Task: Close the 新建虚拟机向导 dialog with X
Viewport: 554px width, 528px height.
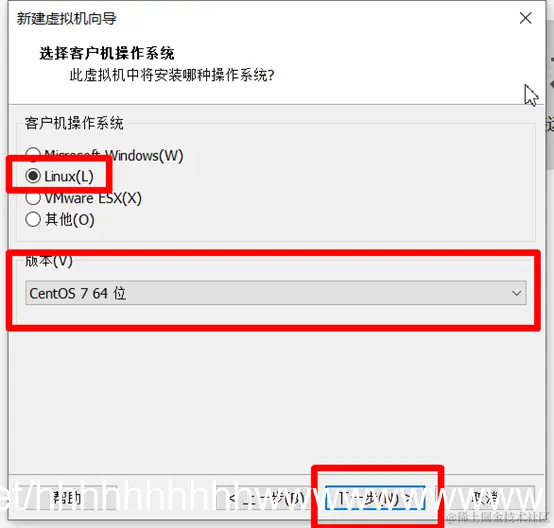Action: [525, 18]
